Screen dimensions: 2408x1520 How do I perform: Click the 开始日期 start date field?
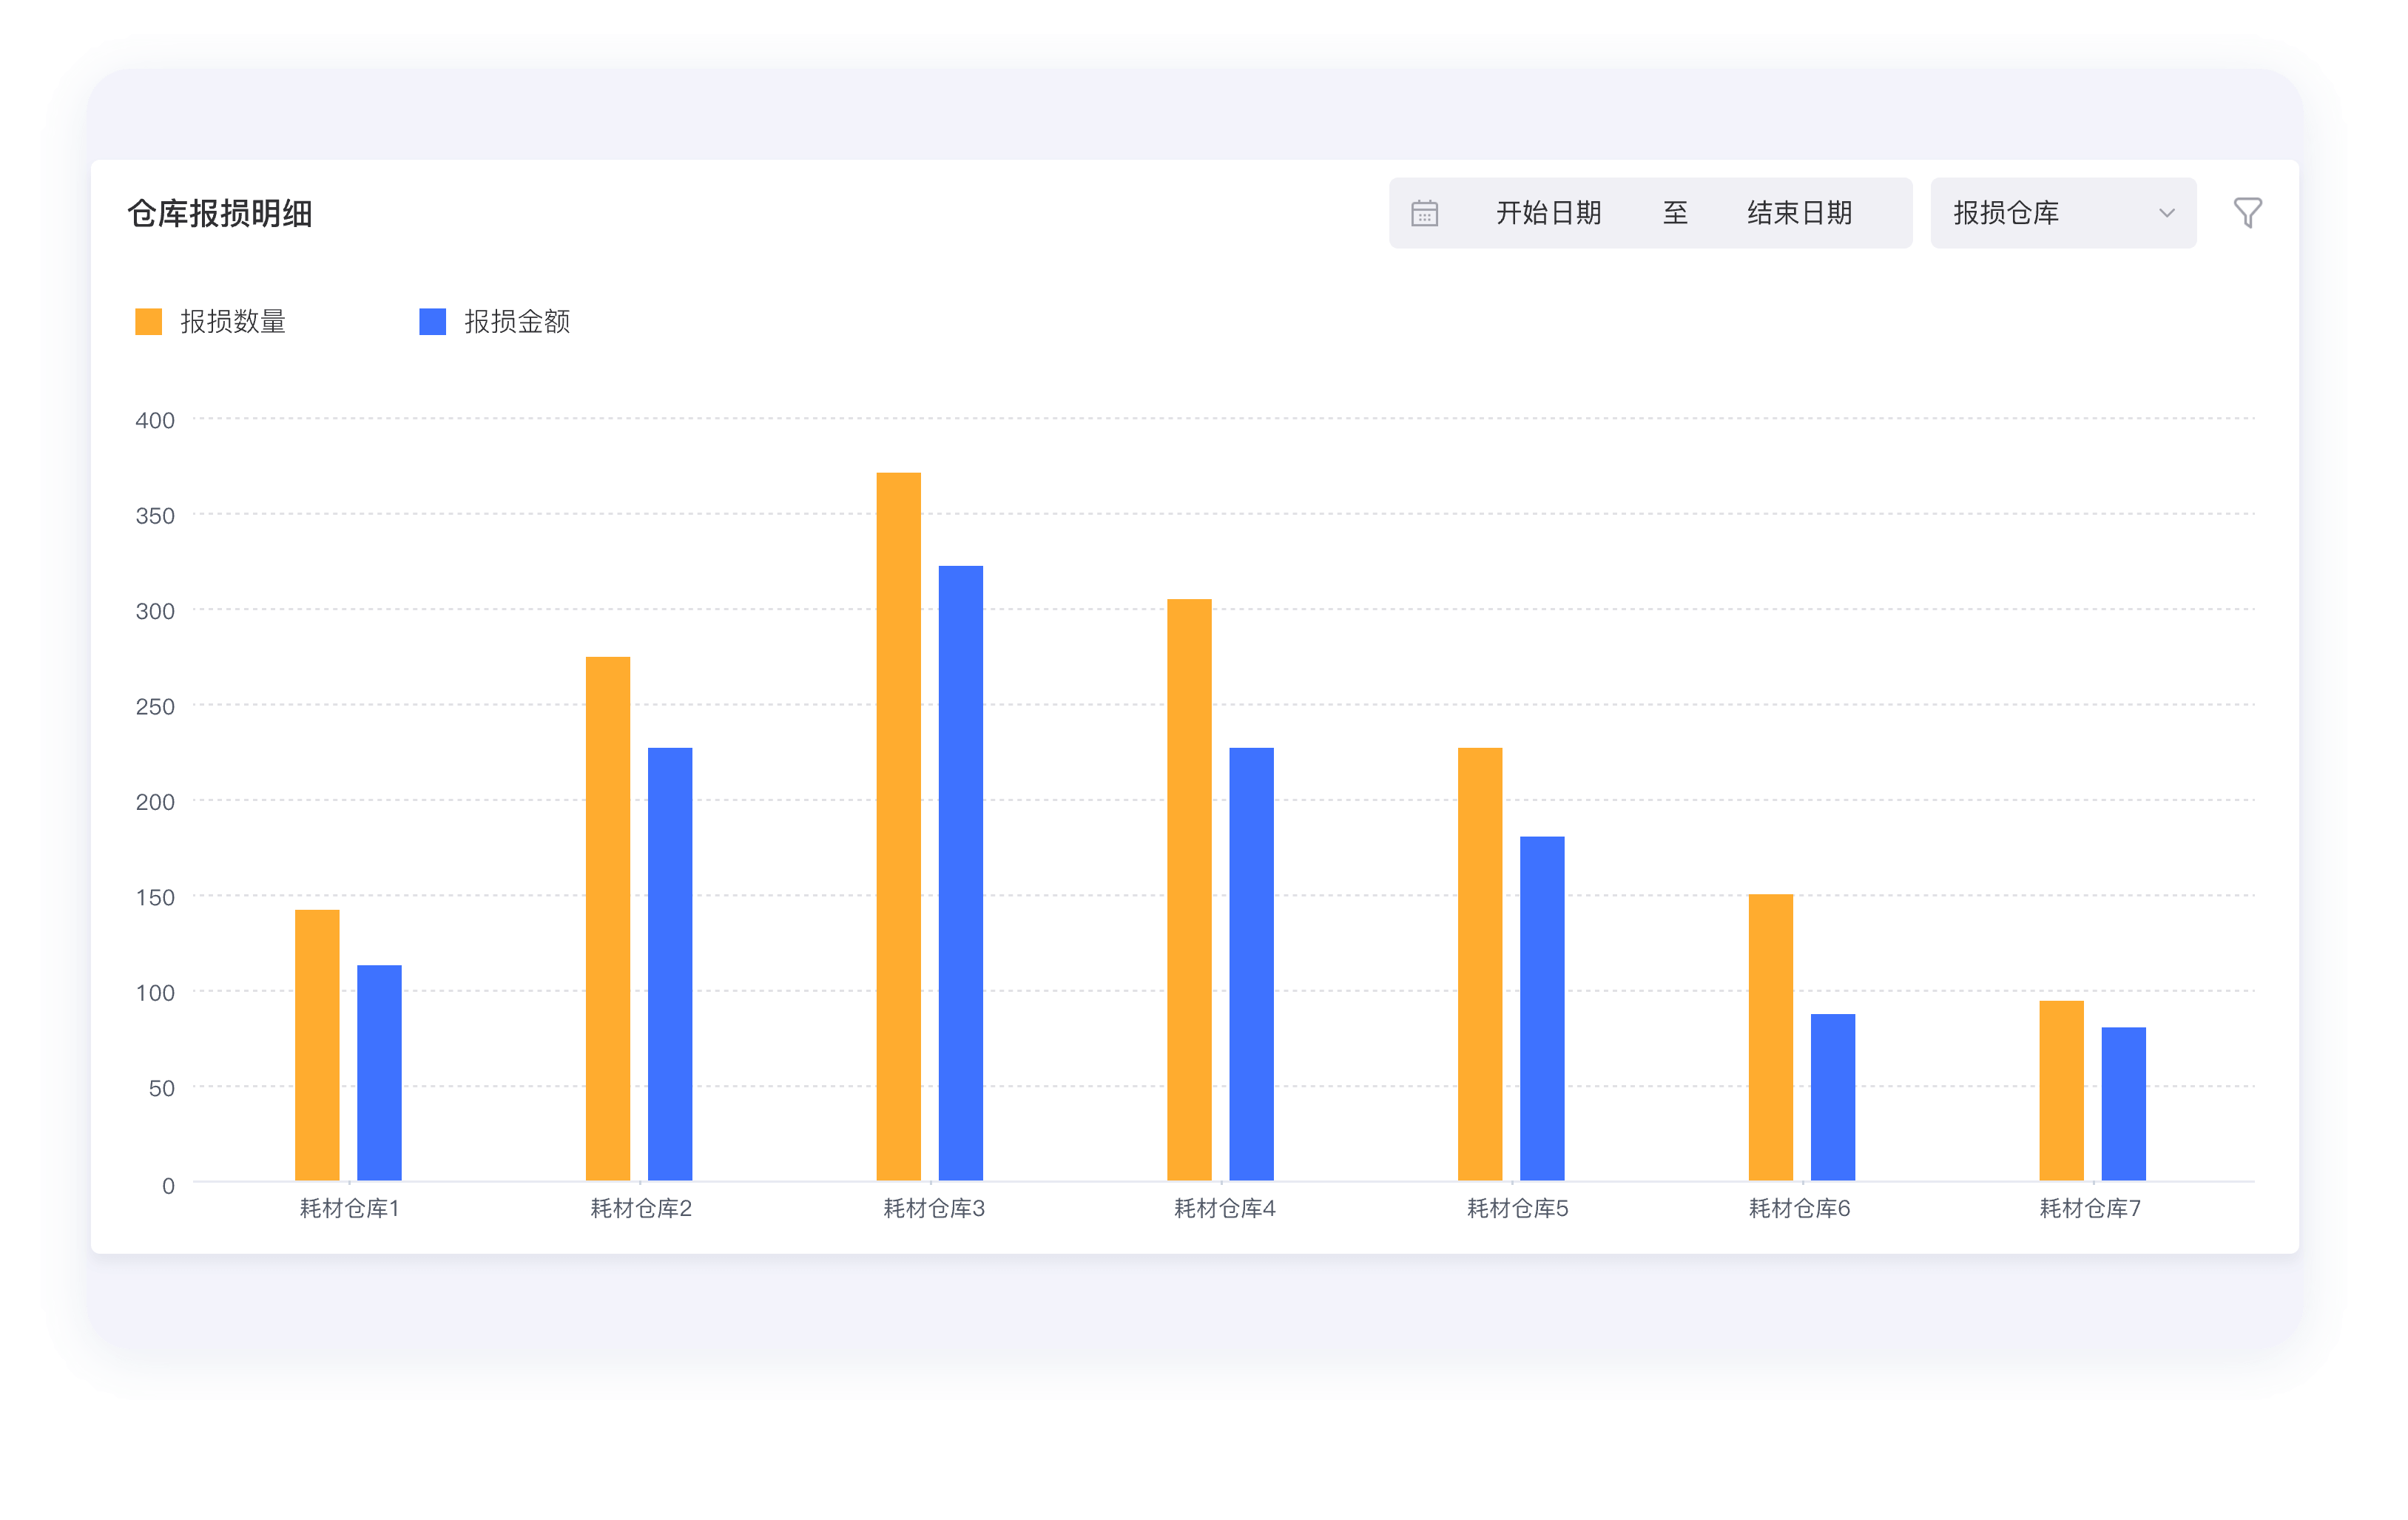click(1548, 213)
